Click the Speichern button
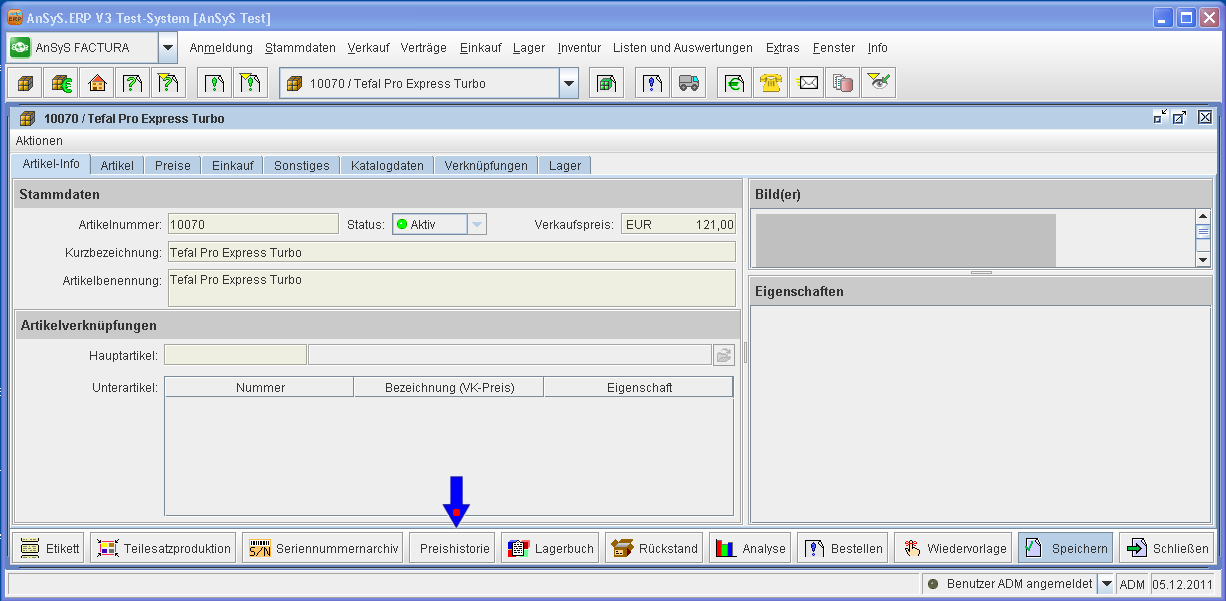 coord(1065,548)
